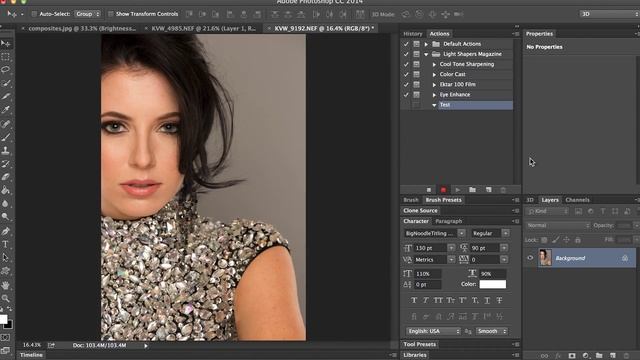640x360 pixels.
Task: Select the Quick Selection tool
Action: [6, 83]
